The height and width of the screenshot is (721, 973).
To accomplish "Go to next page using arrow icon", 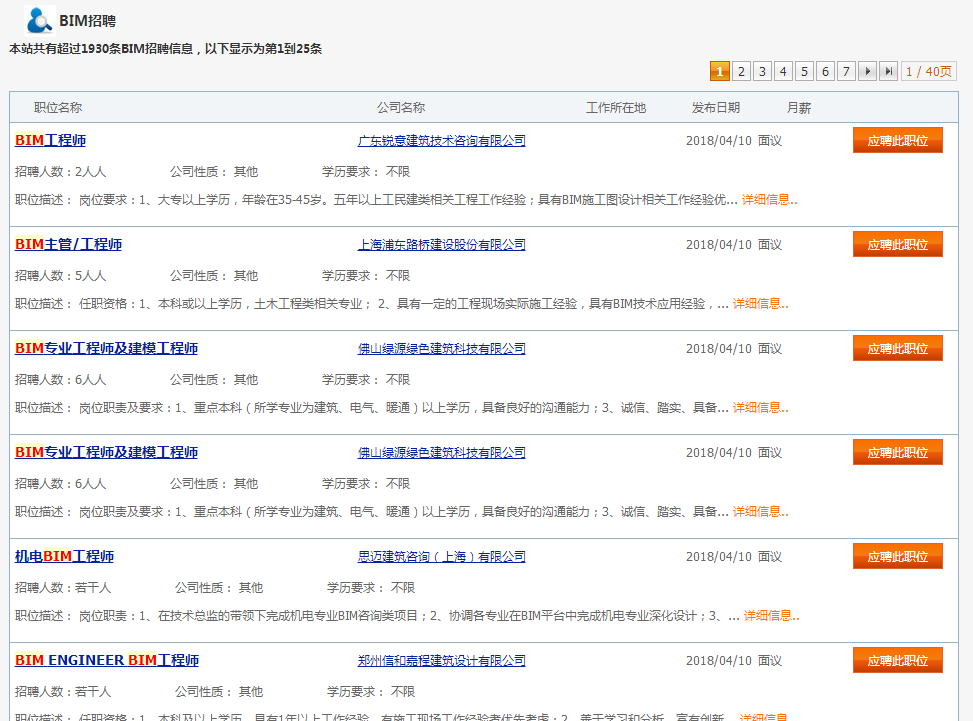I will tap(866, 71).
